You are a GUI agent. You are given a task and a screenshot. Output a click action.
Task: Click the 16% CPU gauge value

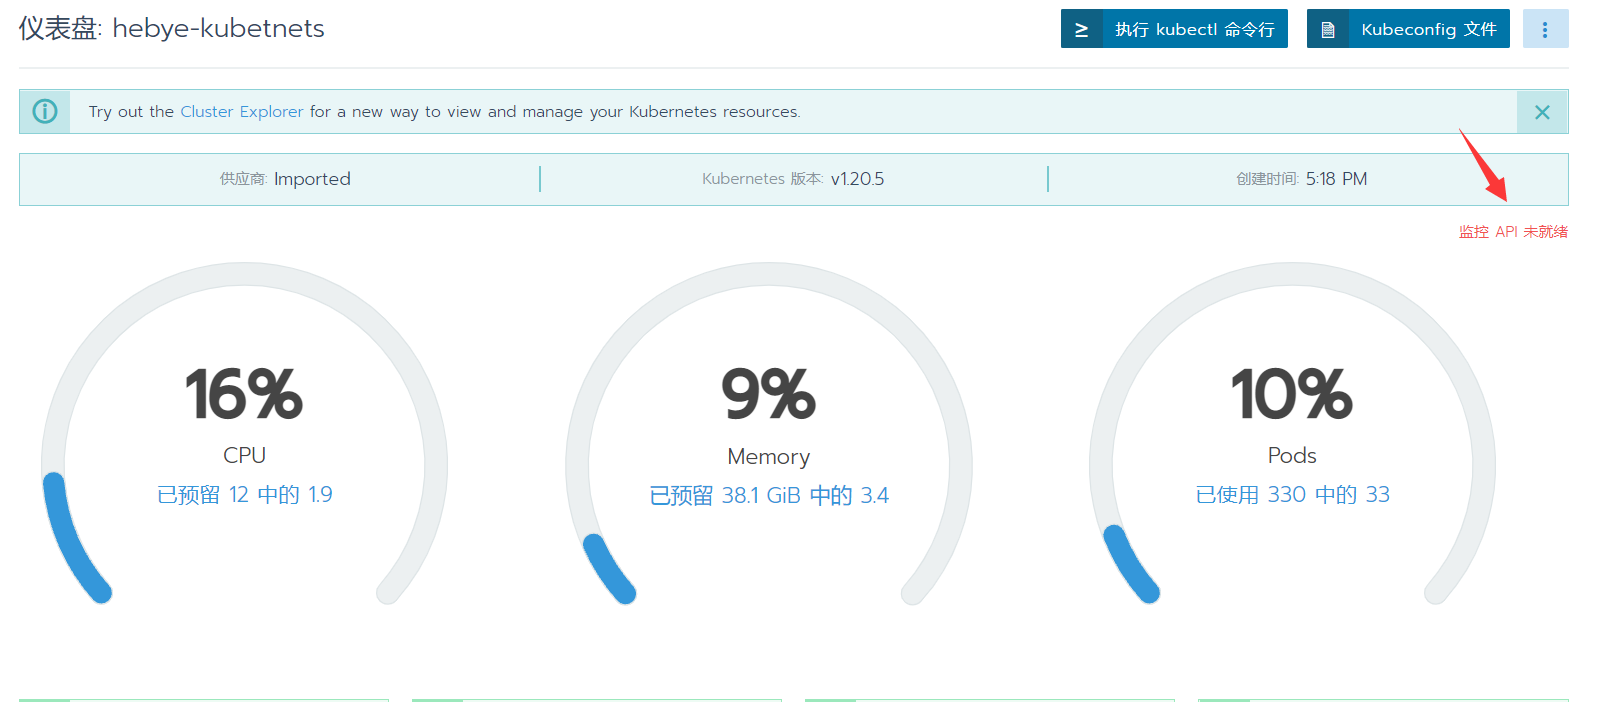(x=244, y=394)
